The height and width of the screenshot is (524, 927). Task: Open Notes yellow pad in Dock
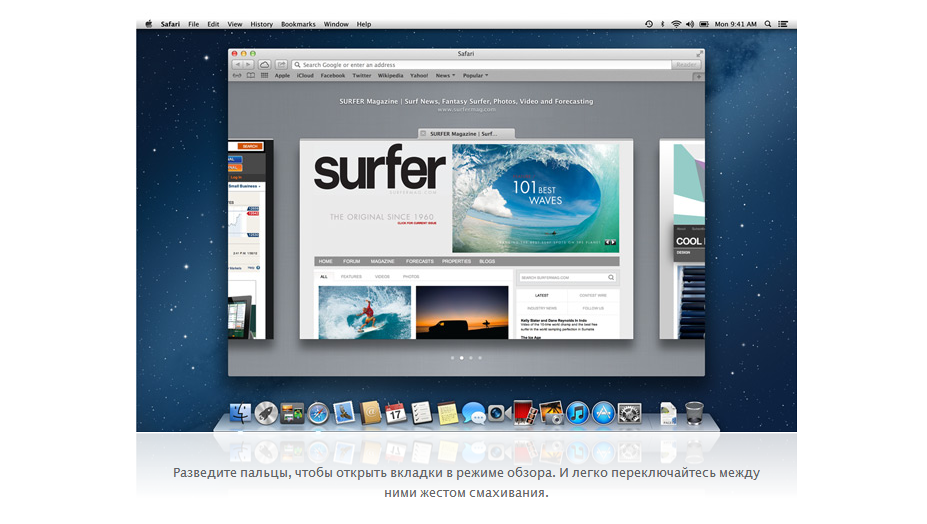(448, 413)
